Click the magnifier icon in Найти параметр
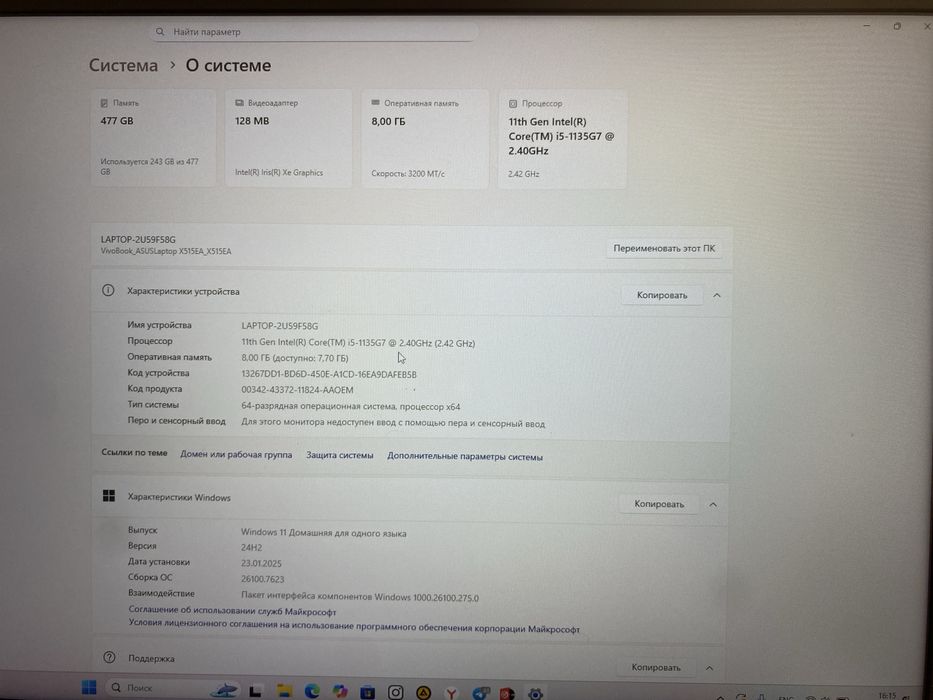This screenshot has width=933, height=700. pos(159,32)
